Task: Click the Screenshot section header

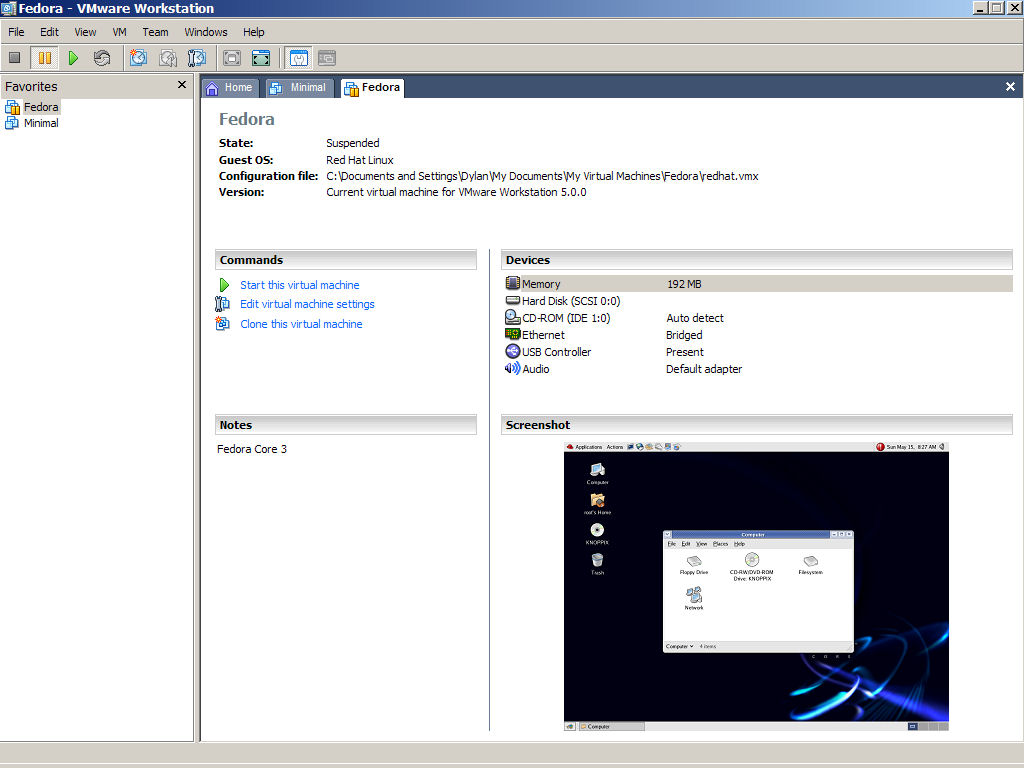Action: (x=756, y=425)
